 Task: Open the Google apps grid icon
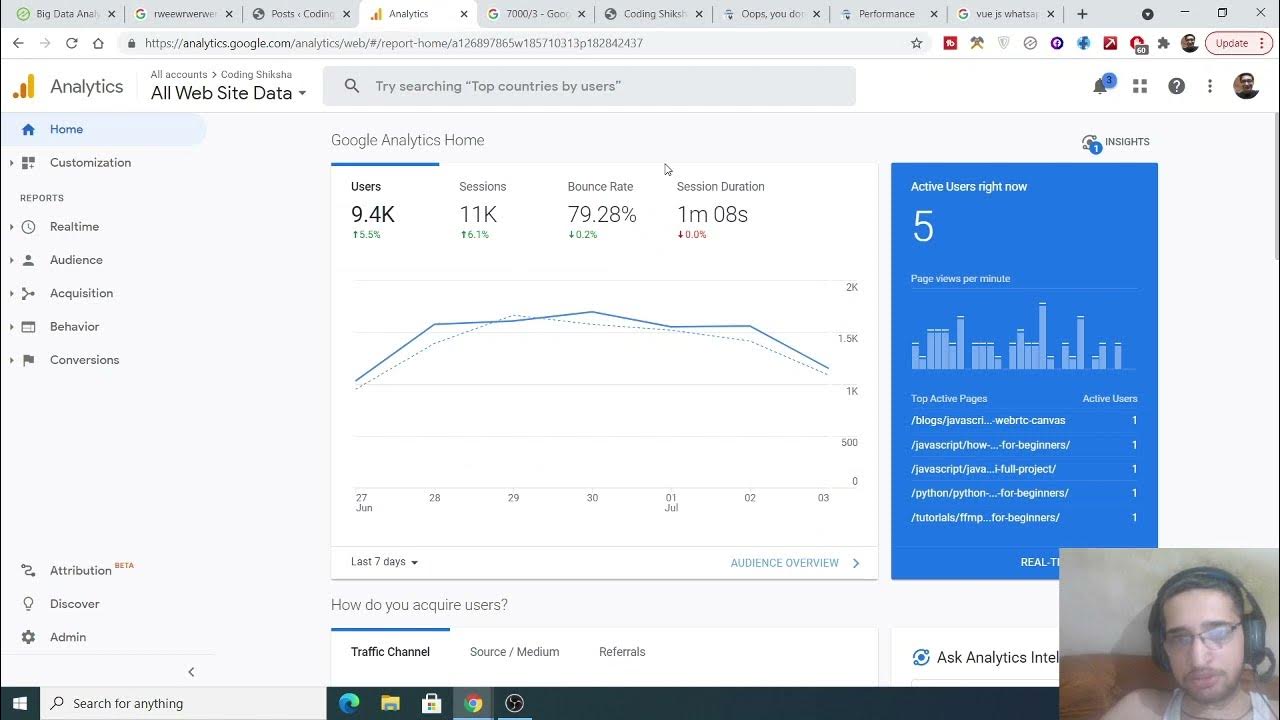point(1139,86)
